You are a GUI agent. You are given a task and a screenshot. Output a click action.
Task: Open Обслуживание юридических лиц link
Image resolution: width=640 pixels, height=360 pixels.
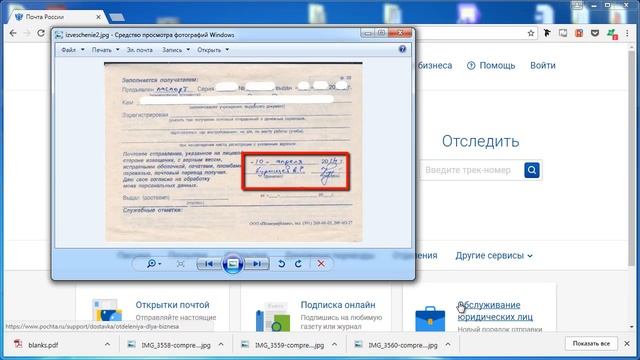pos(495,311)
